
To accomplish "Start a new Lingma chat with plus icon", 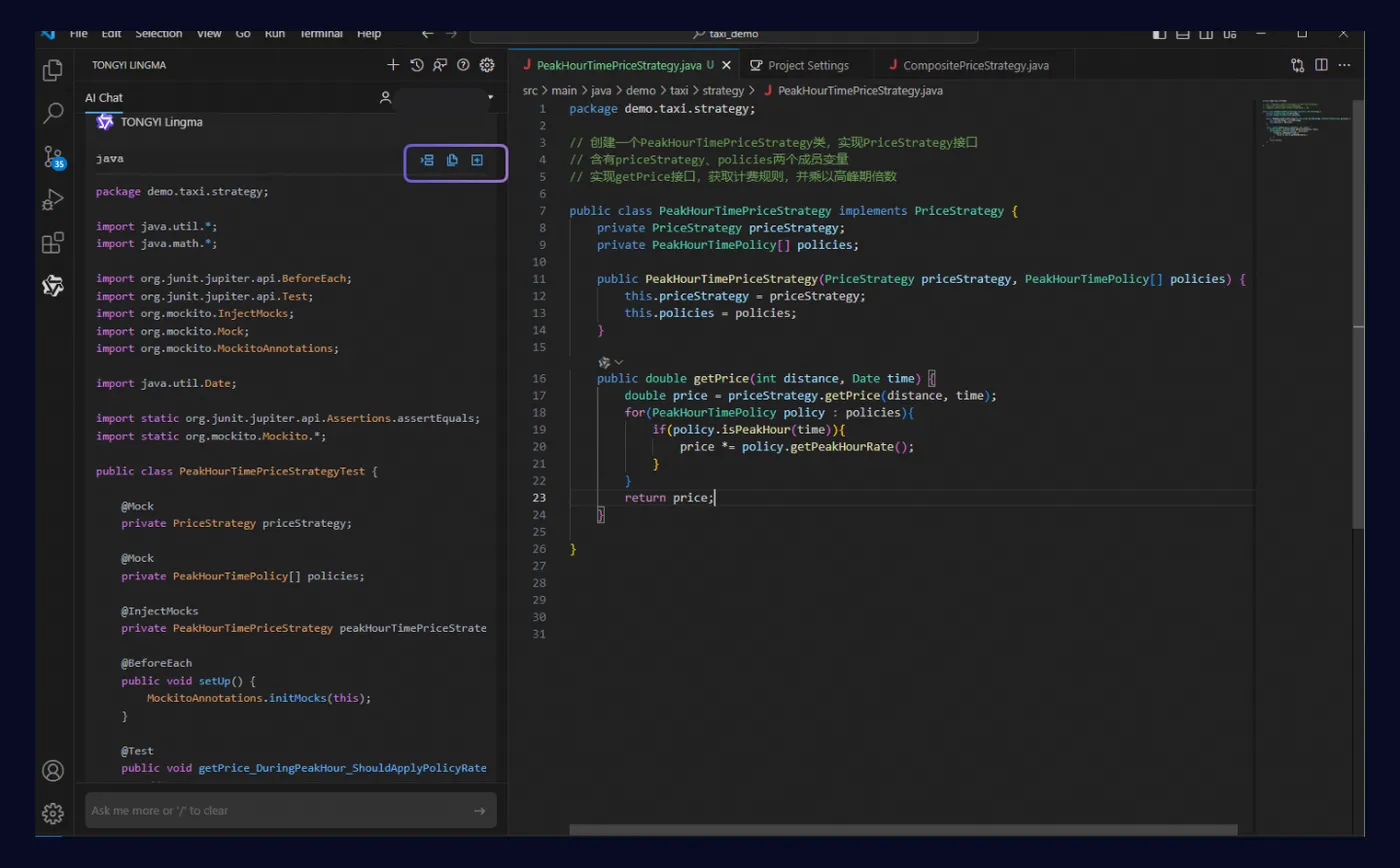I will [393, 65].
